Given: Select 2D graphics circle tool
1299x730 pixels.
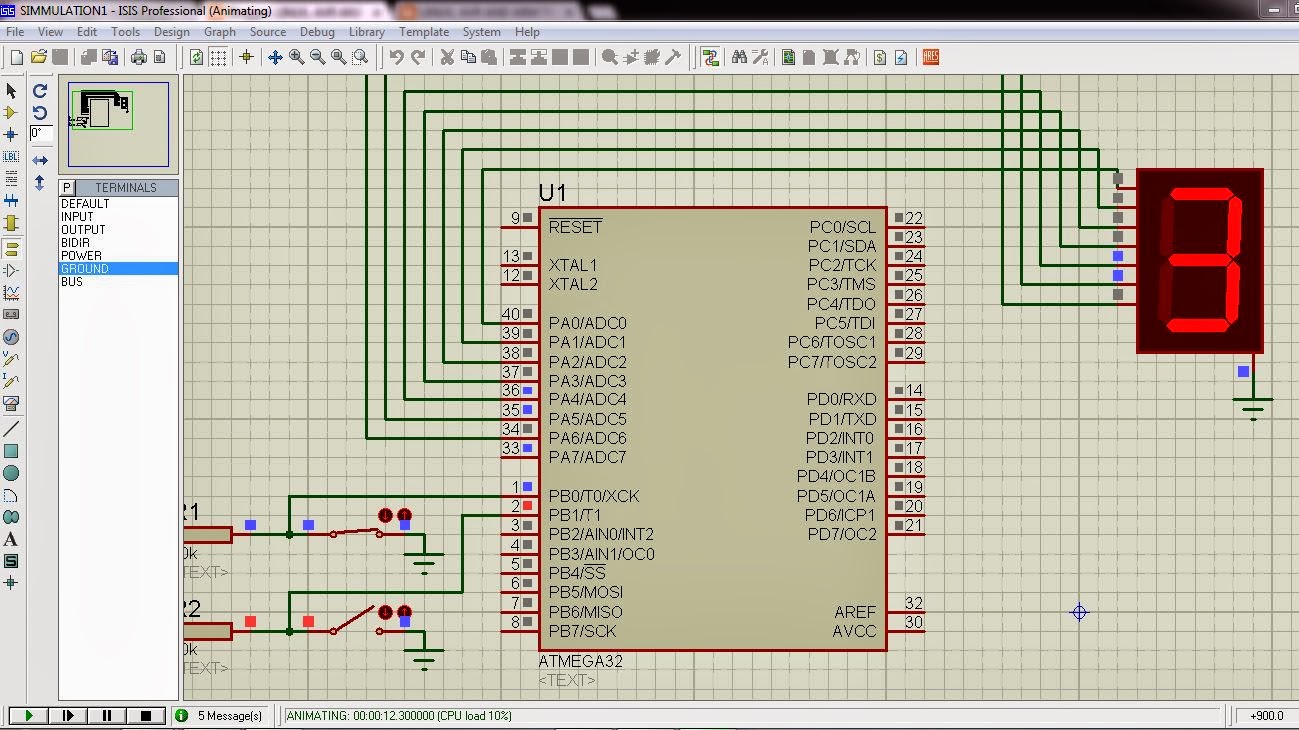Looking at the screenshot, I should pos(11,473).
